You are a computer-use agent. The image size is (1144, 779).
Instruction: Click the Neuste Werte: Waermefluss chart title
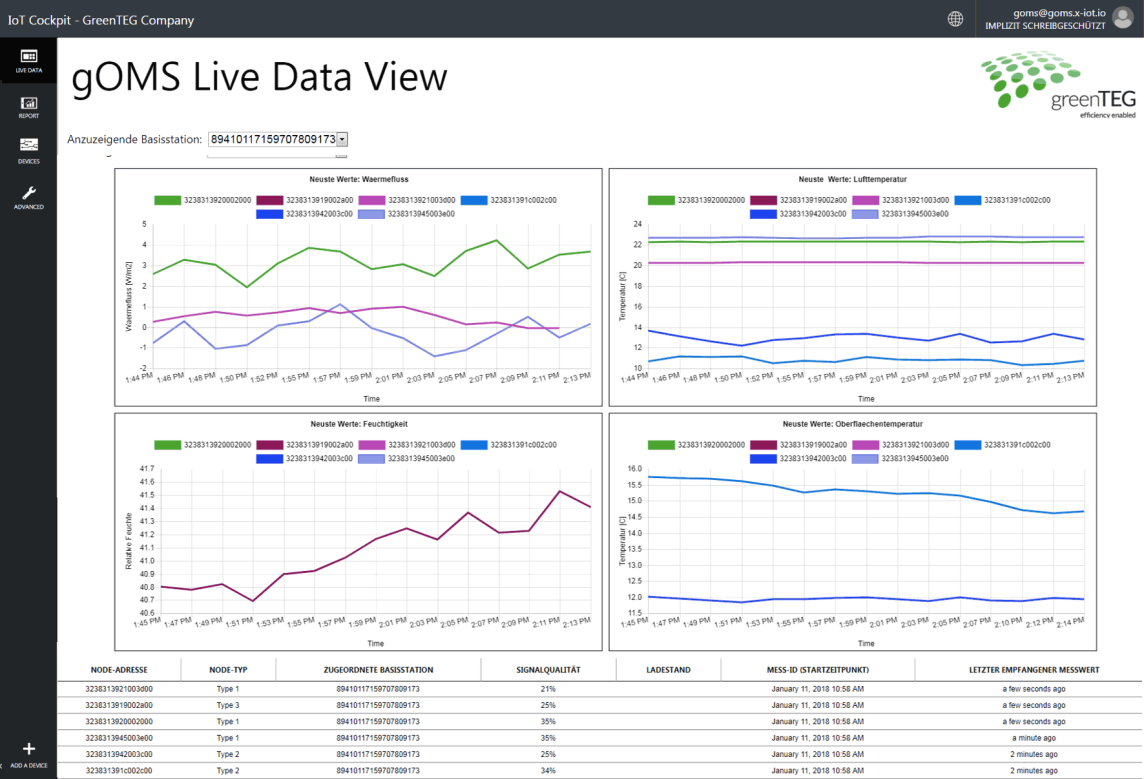[x=358, y=179]
